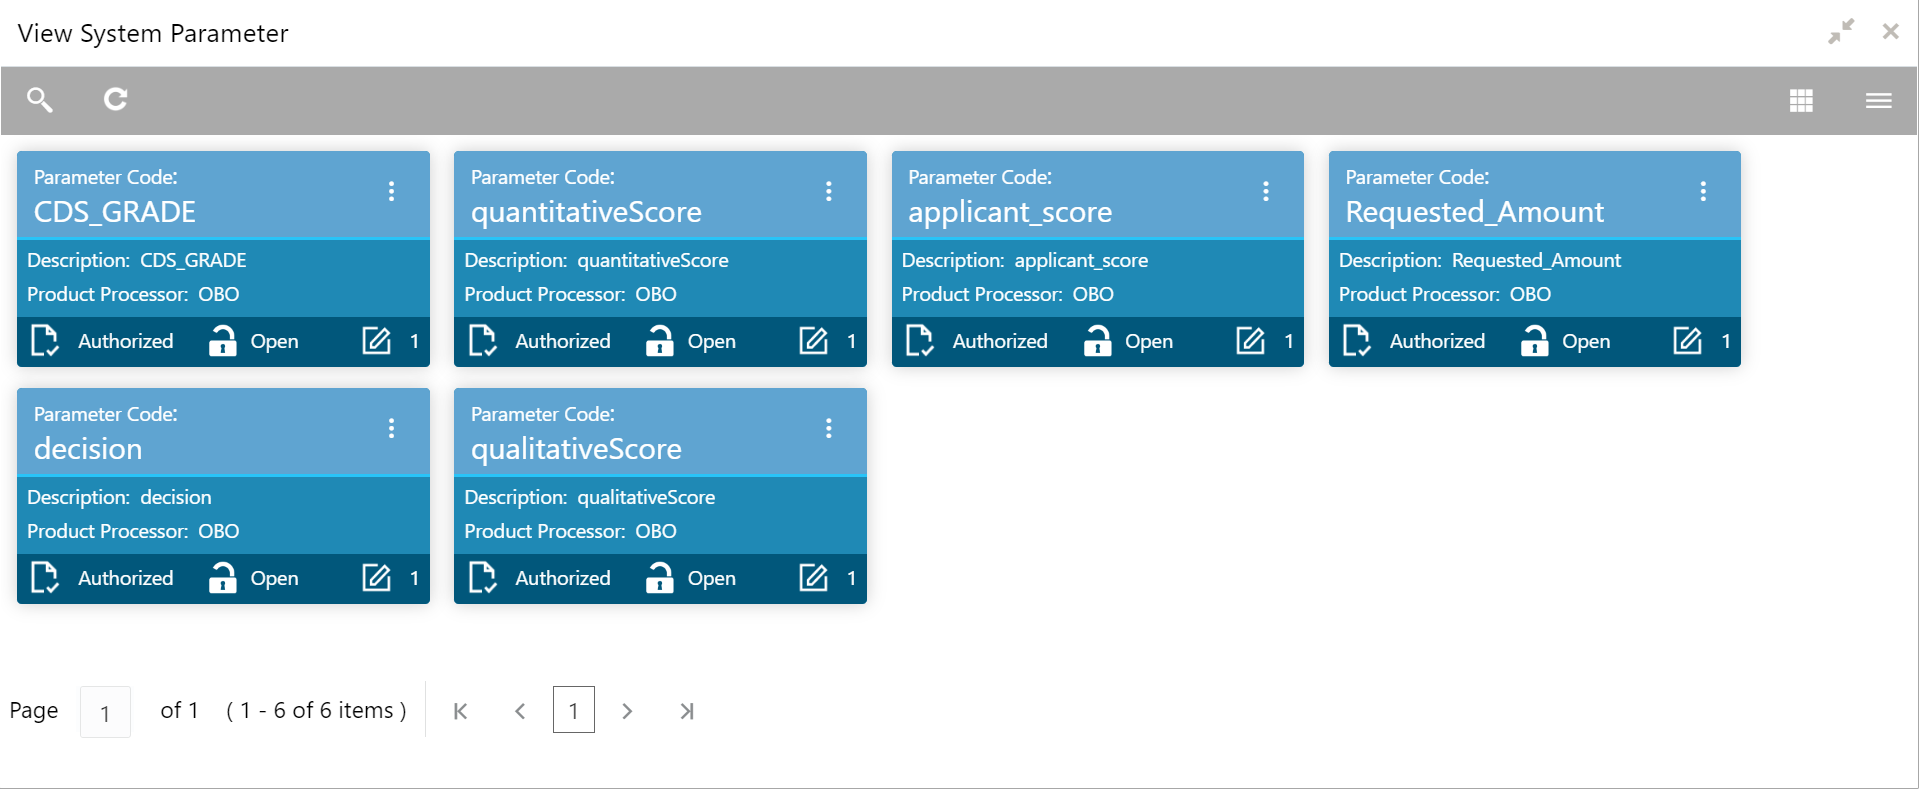Click the Page number input field
Viewport: 1919px width, 789px height.
(x=105, y=712)
